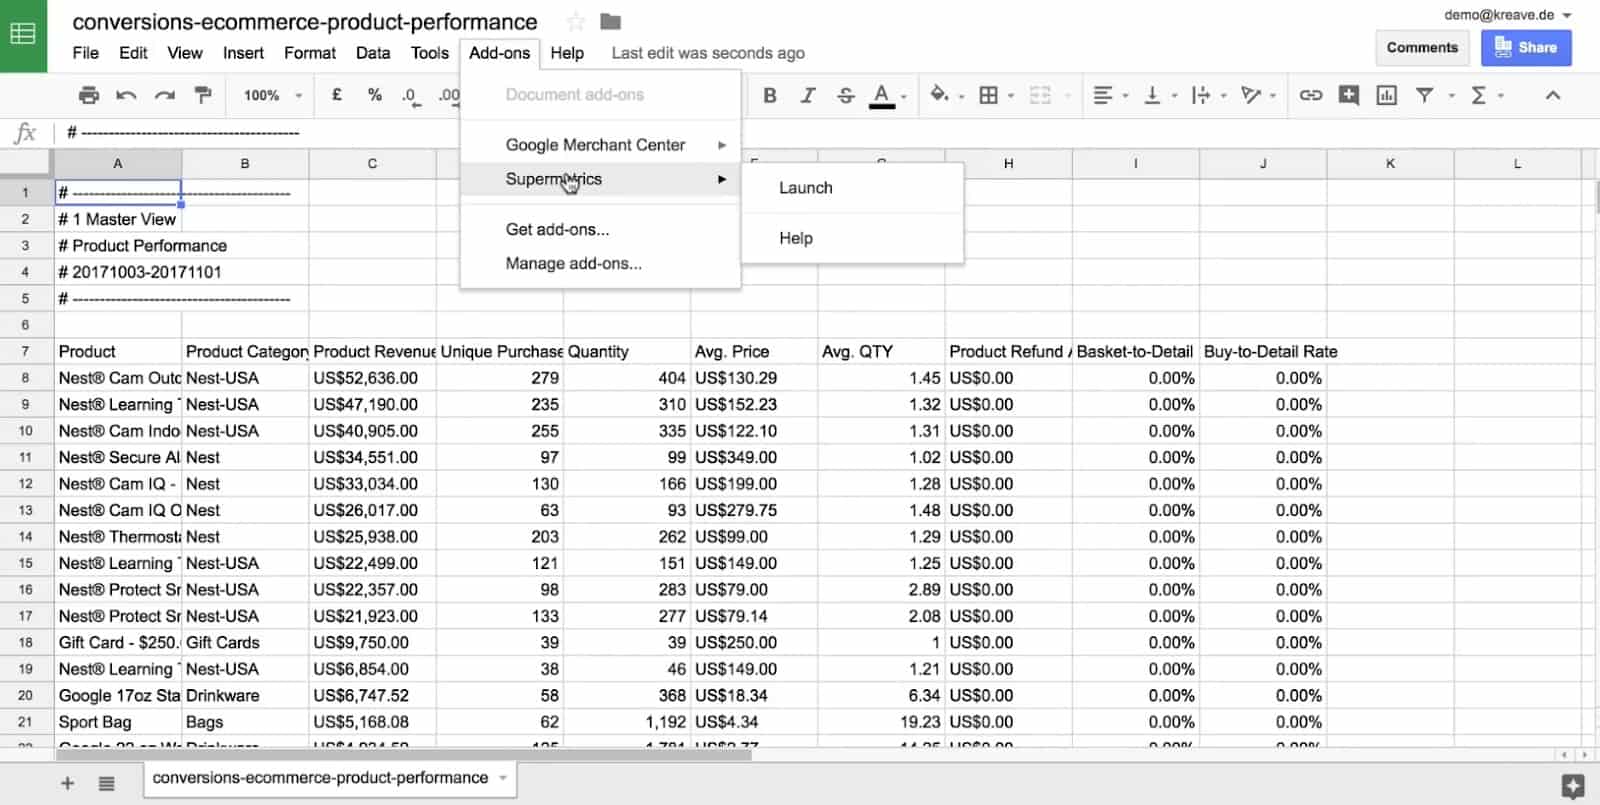The image size is (1600, 805).
Task: Open the move to folder icon
Action: pyautogui.click(x=610, y=22)
